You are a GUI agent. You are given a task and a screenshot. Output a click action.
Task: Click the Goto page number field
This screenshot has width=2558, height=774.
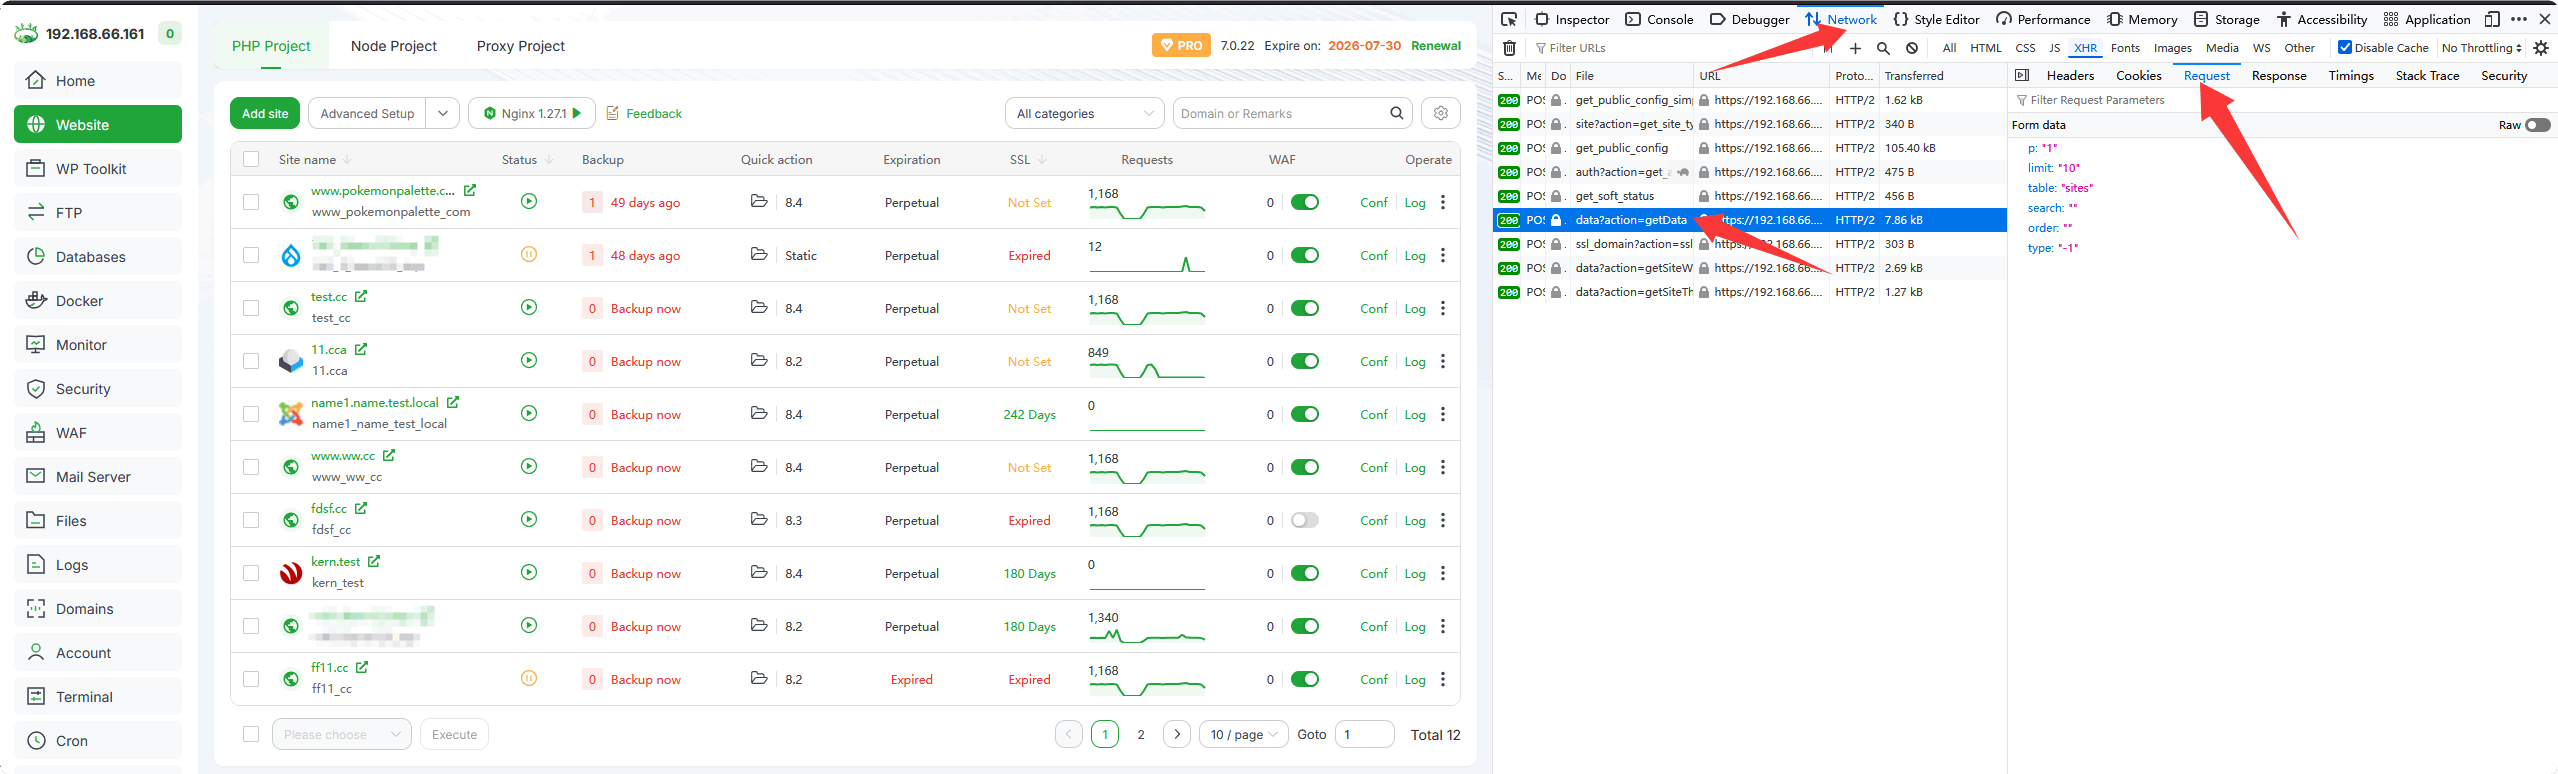click(1364, 735)
